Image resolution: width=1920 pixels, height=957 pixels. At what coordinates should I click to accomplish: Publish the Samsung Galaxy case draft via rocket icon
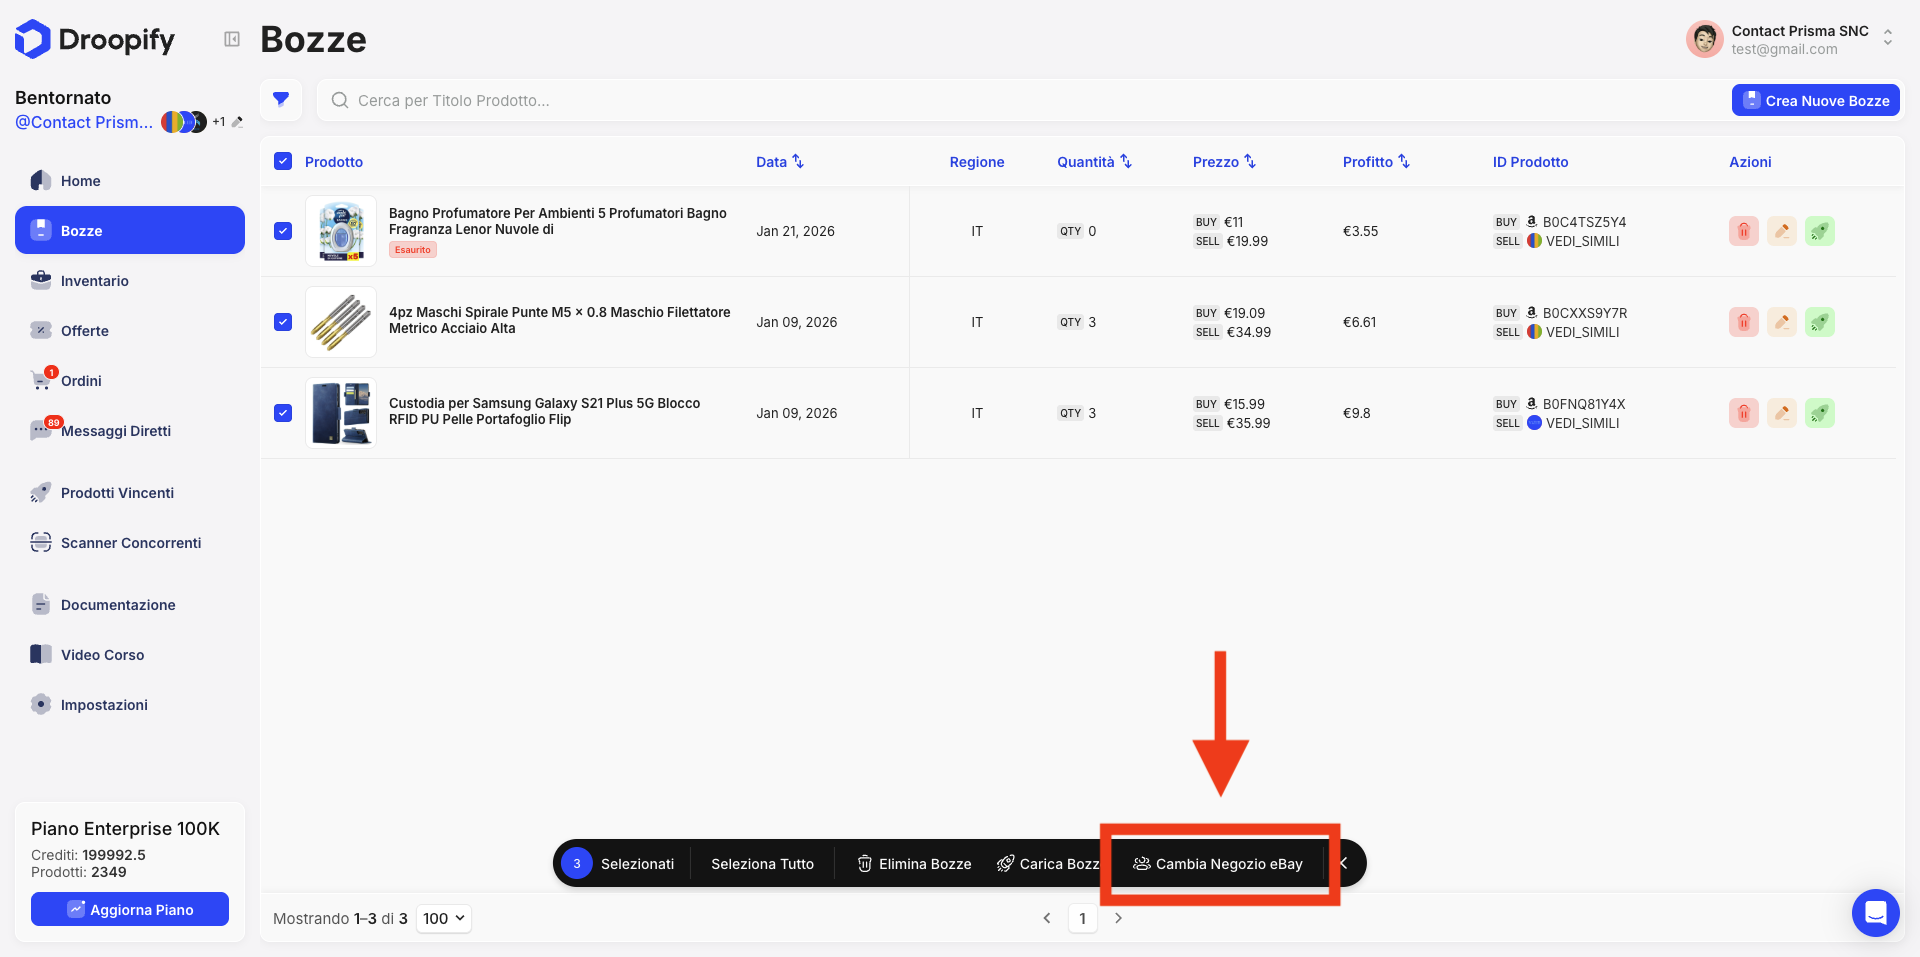pyautogui.click(x=1819, y=413)
